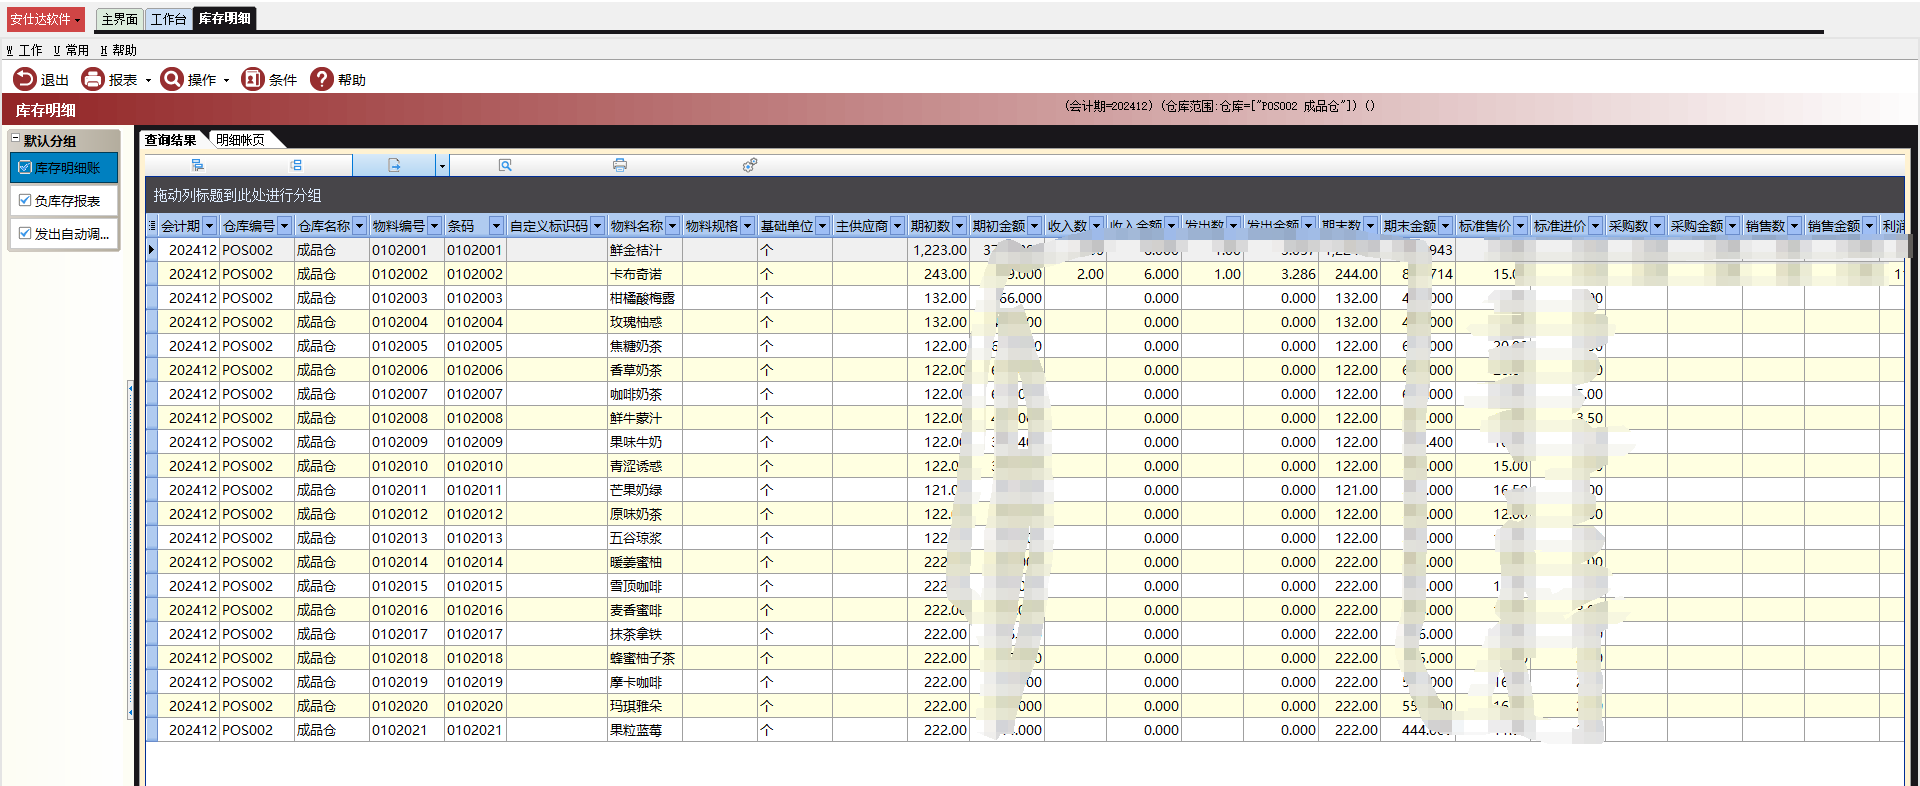This screenshot has height=786, width=1920.
Task: Click the find/preview icon in grid toolbar
Action: (505, 165)
